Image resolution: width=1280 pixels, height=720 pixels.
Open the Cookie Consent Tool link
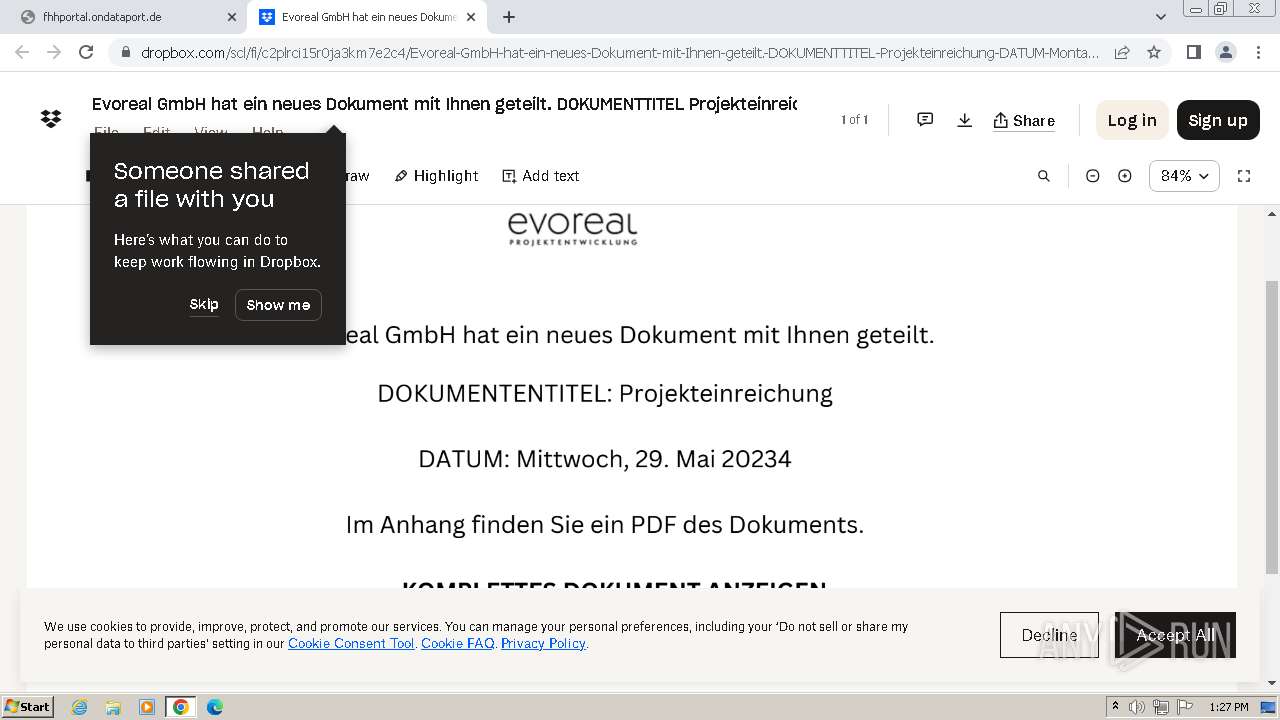tap(351, 643)
